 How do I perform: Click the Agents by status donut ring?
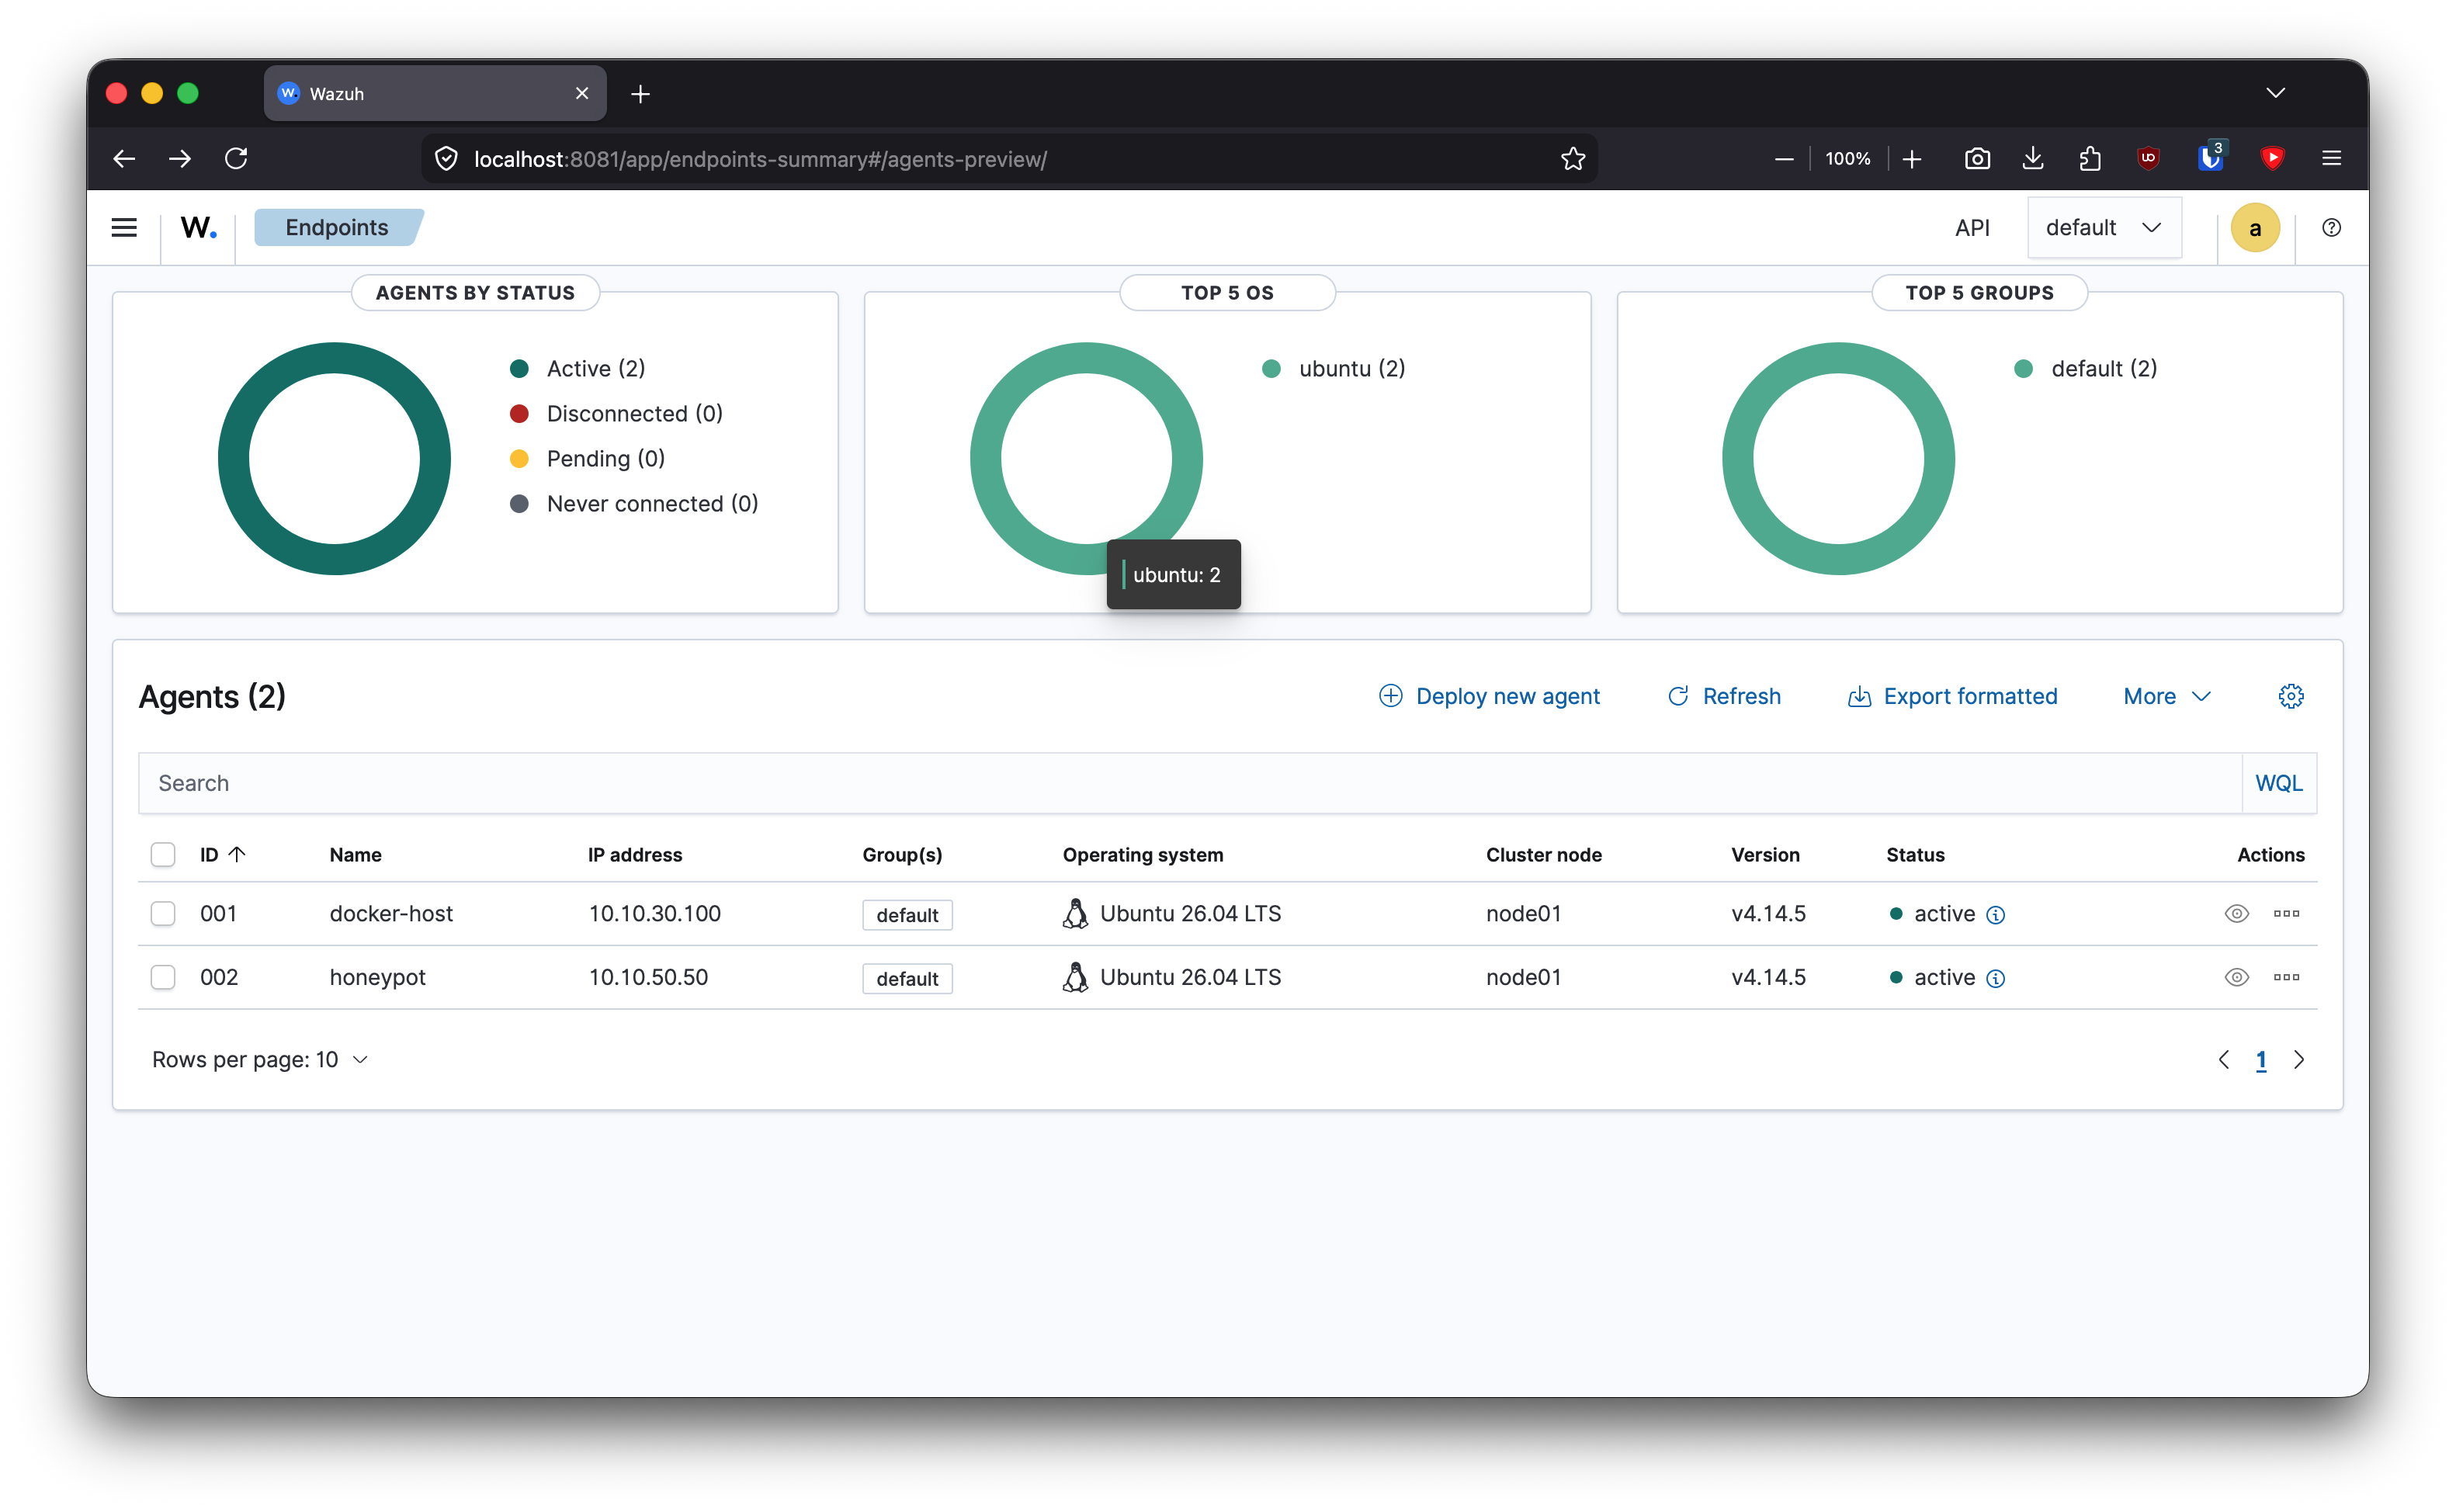[234, 459]
